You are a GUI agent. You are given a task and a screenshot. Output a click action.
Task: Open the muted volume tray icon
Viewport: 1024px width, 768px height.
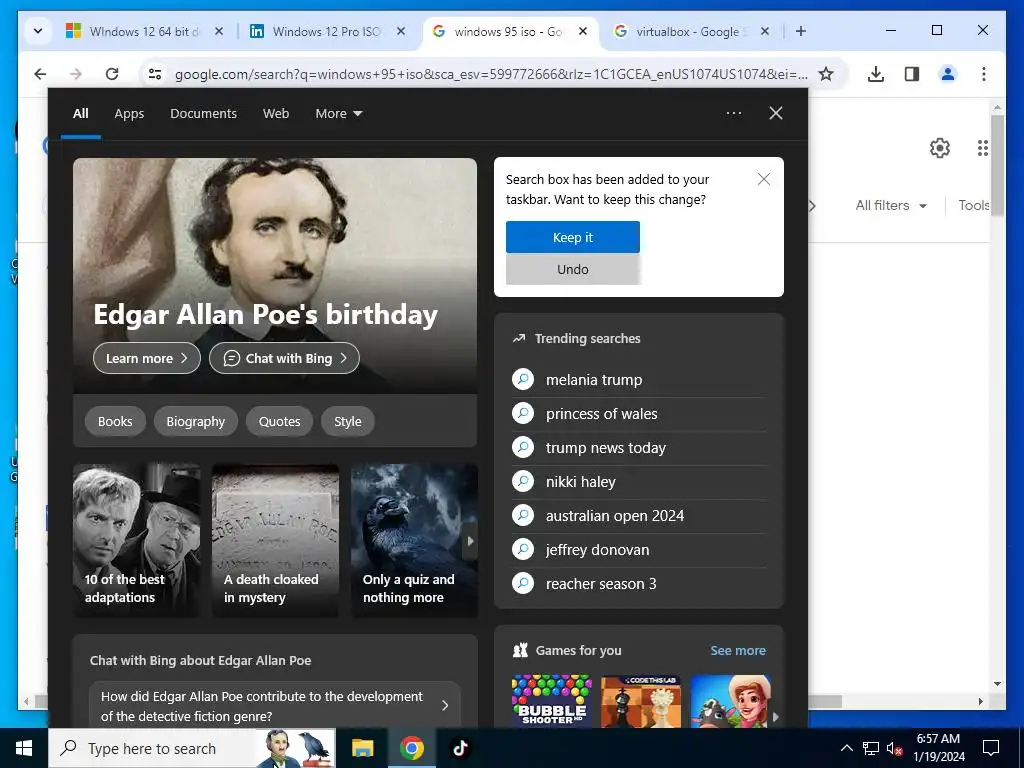coord(894,748)
